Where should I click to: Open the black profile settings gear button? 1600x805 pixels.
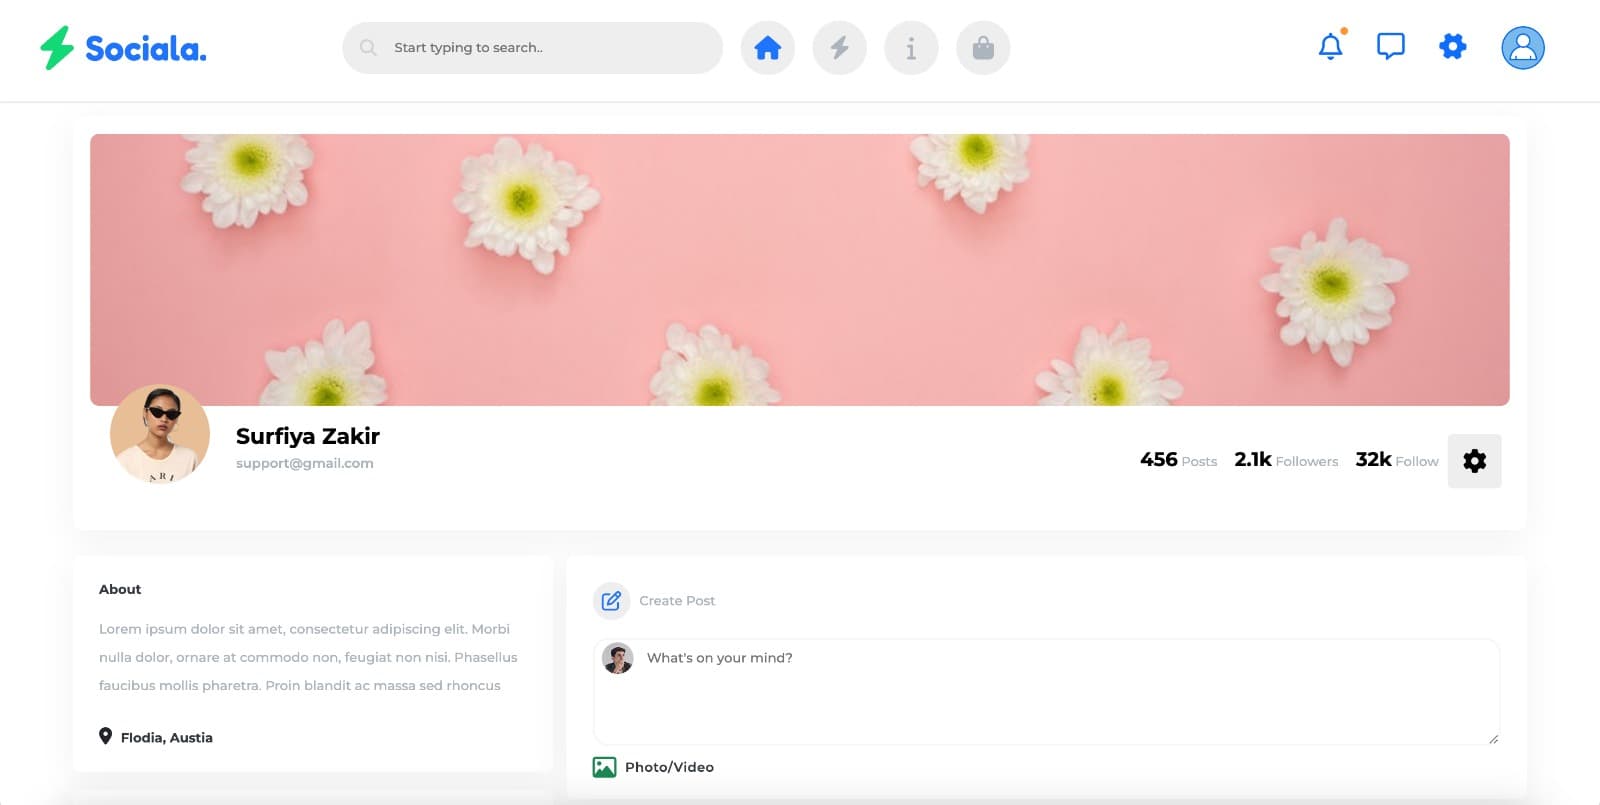(1474, 461)
